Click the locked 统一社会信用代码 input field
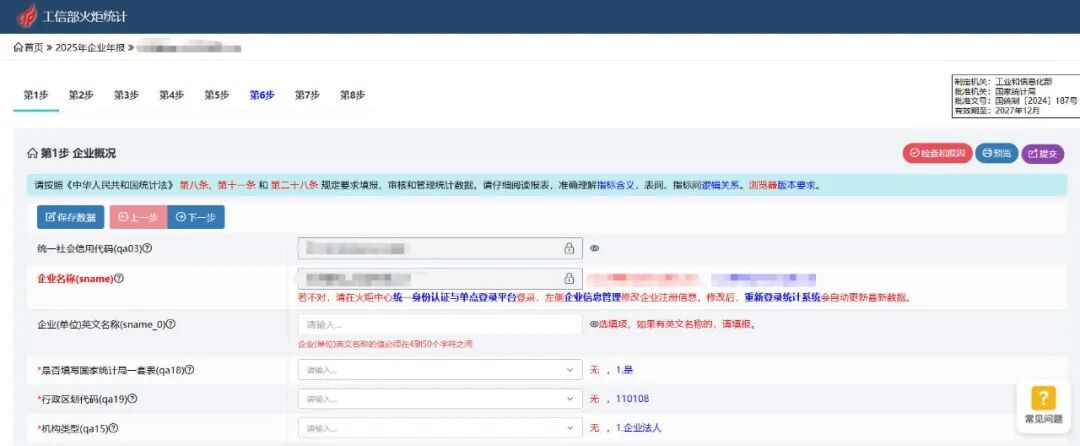This screenshot has width=1080, height=446. point(440,248)
